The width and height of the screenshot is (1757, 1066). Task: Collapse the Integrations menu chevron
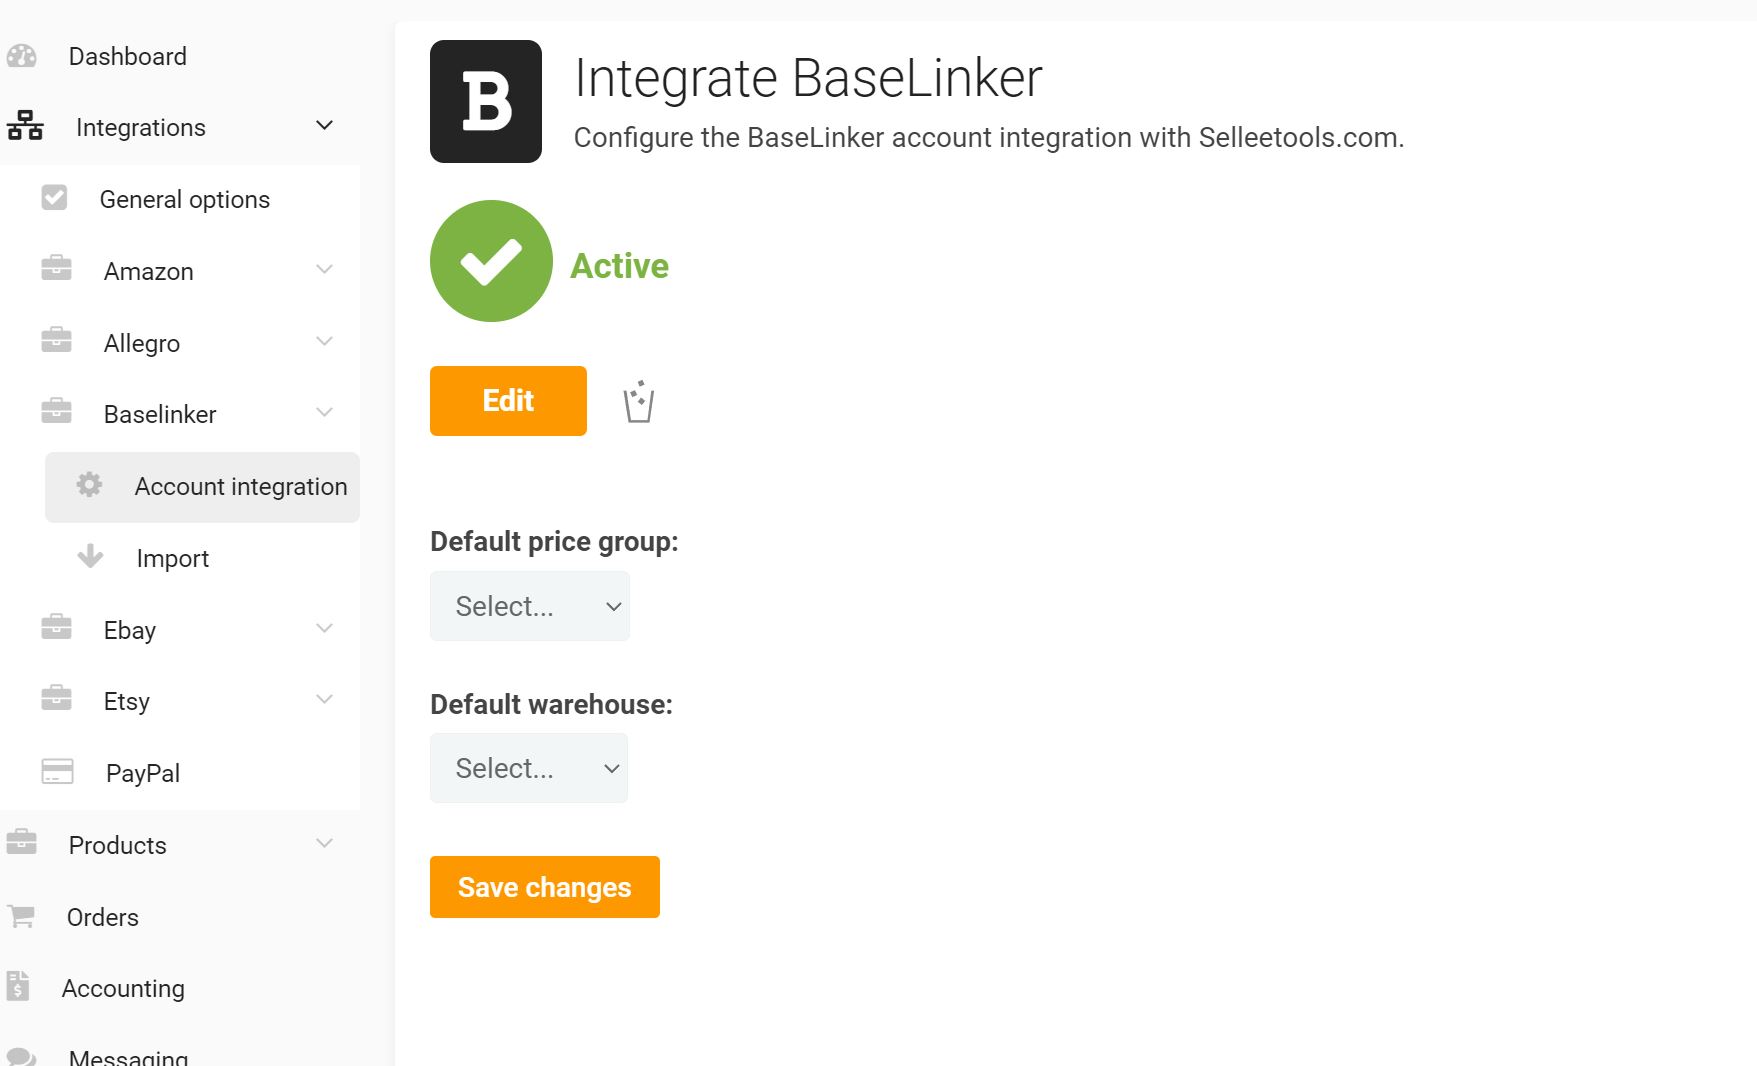pos(324,126)
